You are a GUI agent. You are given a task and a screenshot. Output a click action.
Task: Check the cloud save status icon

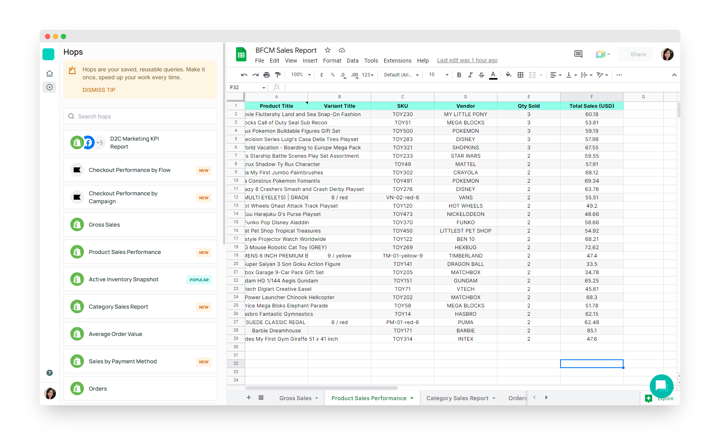(342, 50)
